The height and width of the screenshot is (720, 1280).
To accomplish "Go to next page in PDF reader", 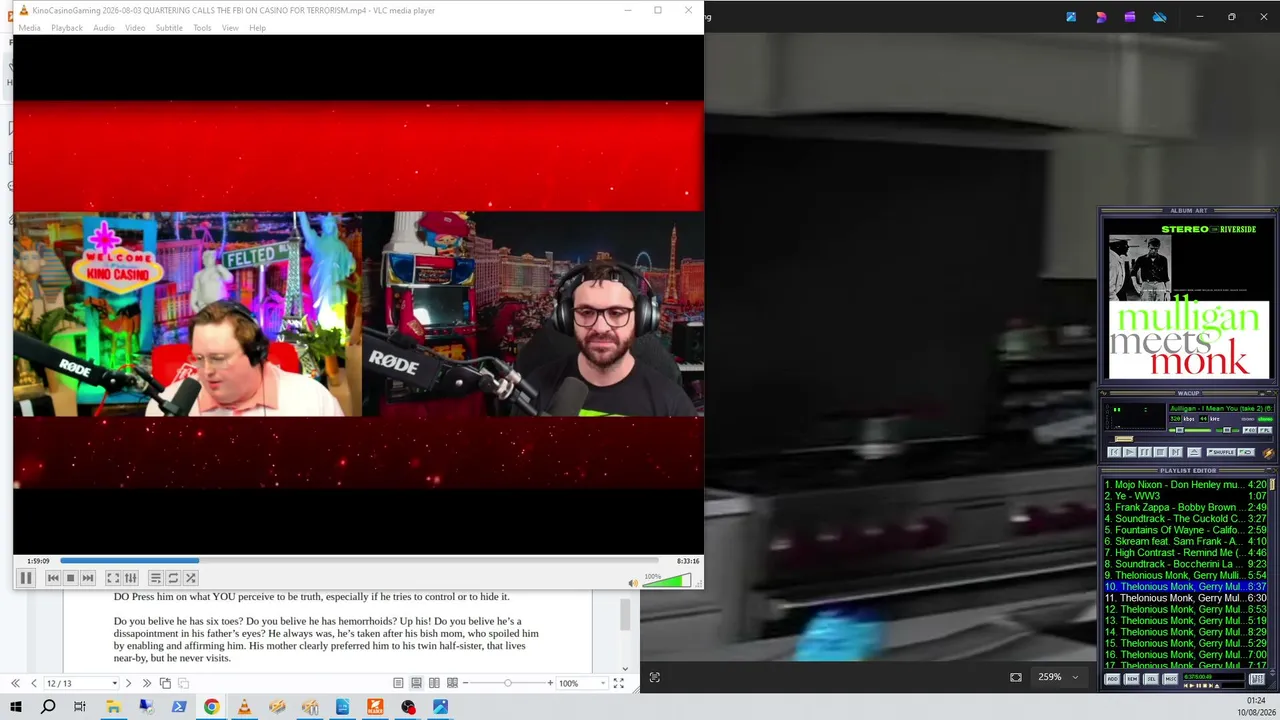I will (128, 683).
